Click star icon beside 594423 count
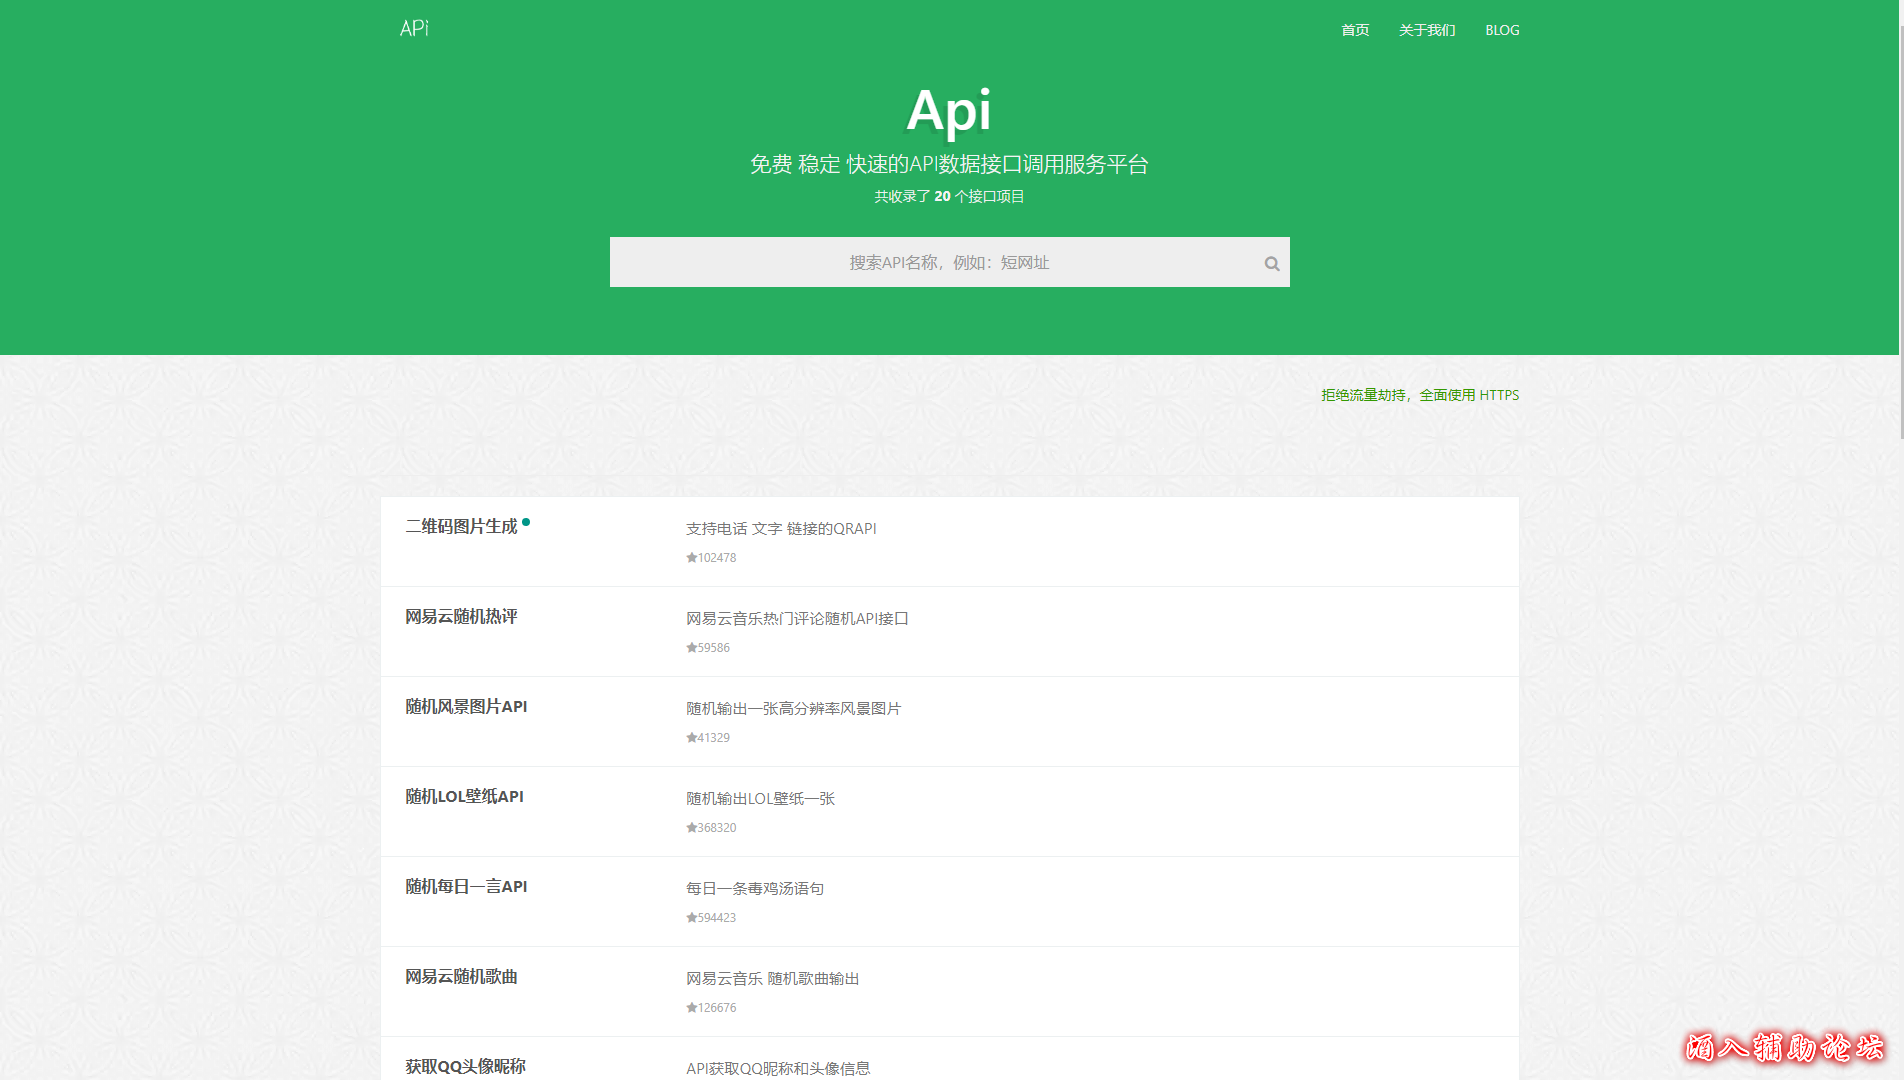Screen dimensions: 1904x1080 (x=691, y=918)
